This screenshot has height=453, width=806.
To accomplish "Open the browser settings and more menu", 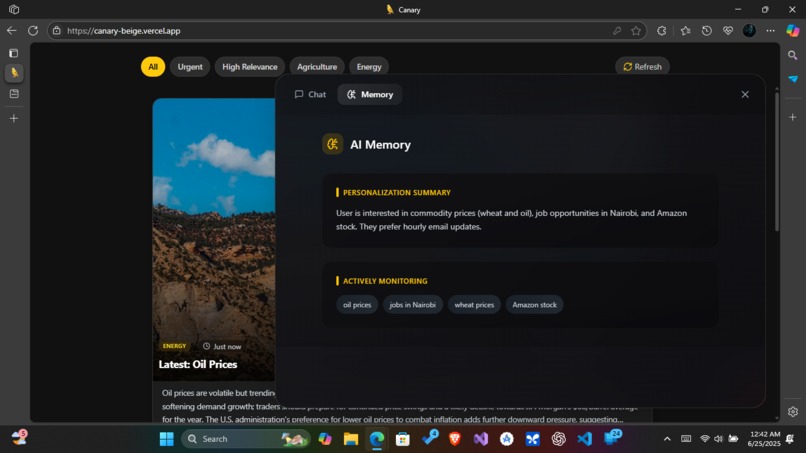I will point(770,31).
